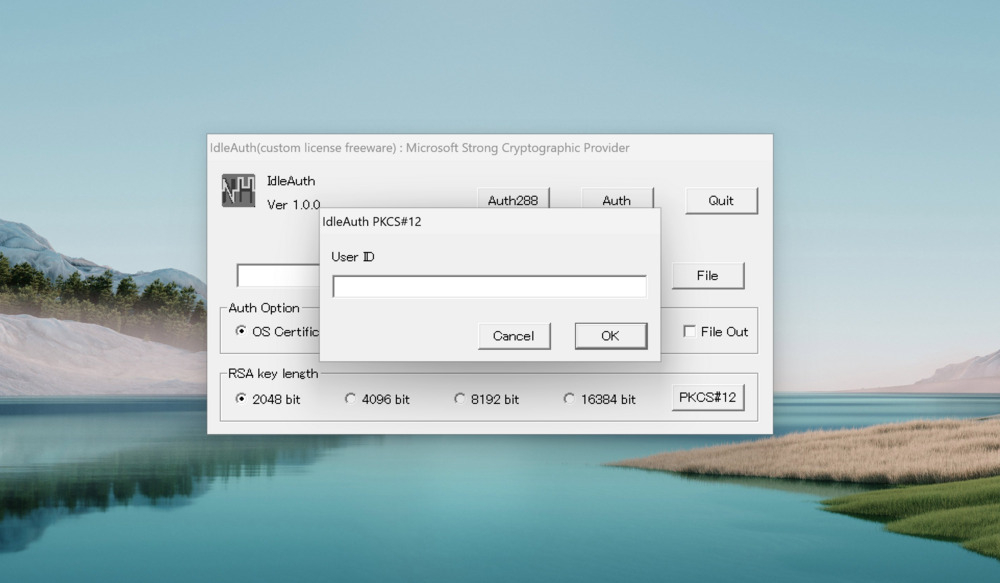Open the File browse button

(x=707, y=276)
